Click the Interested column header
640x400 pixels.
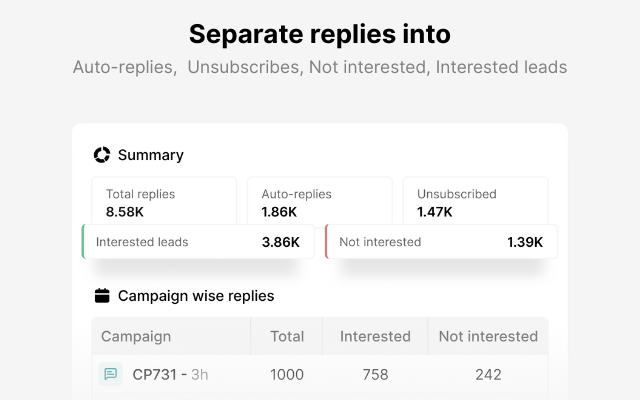coord(375,337)
